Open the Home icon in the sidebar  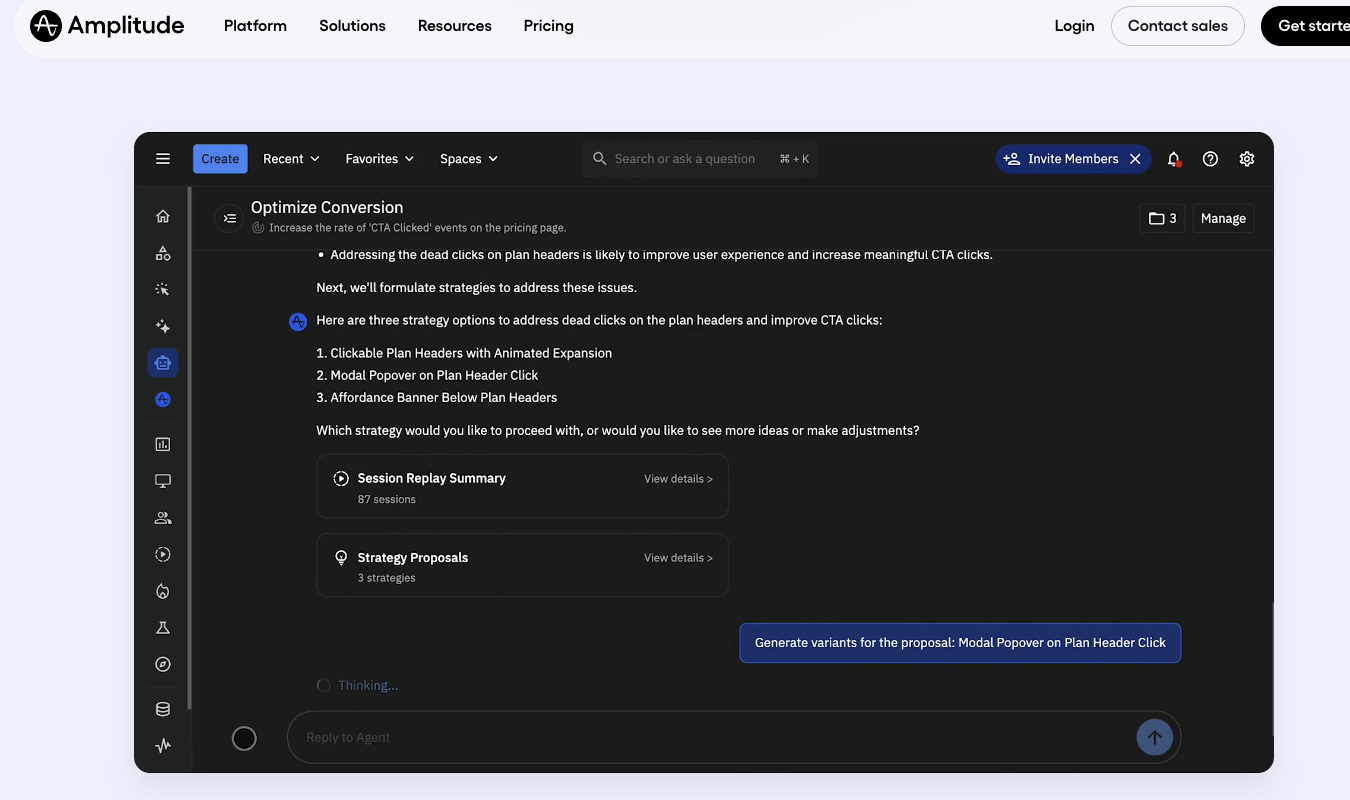[163, 216]
